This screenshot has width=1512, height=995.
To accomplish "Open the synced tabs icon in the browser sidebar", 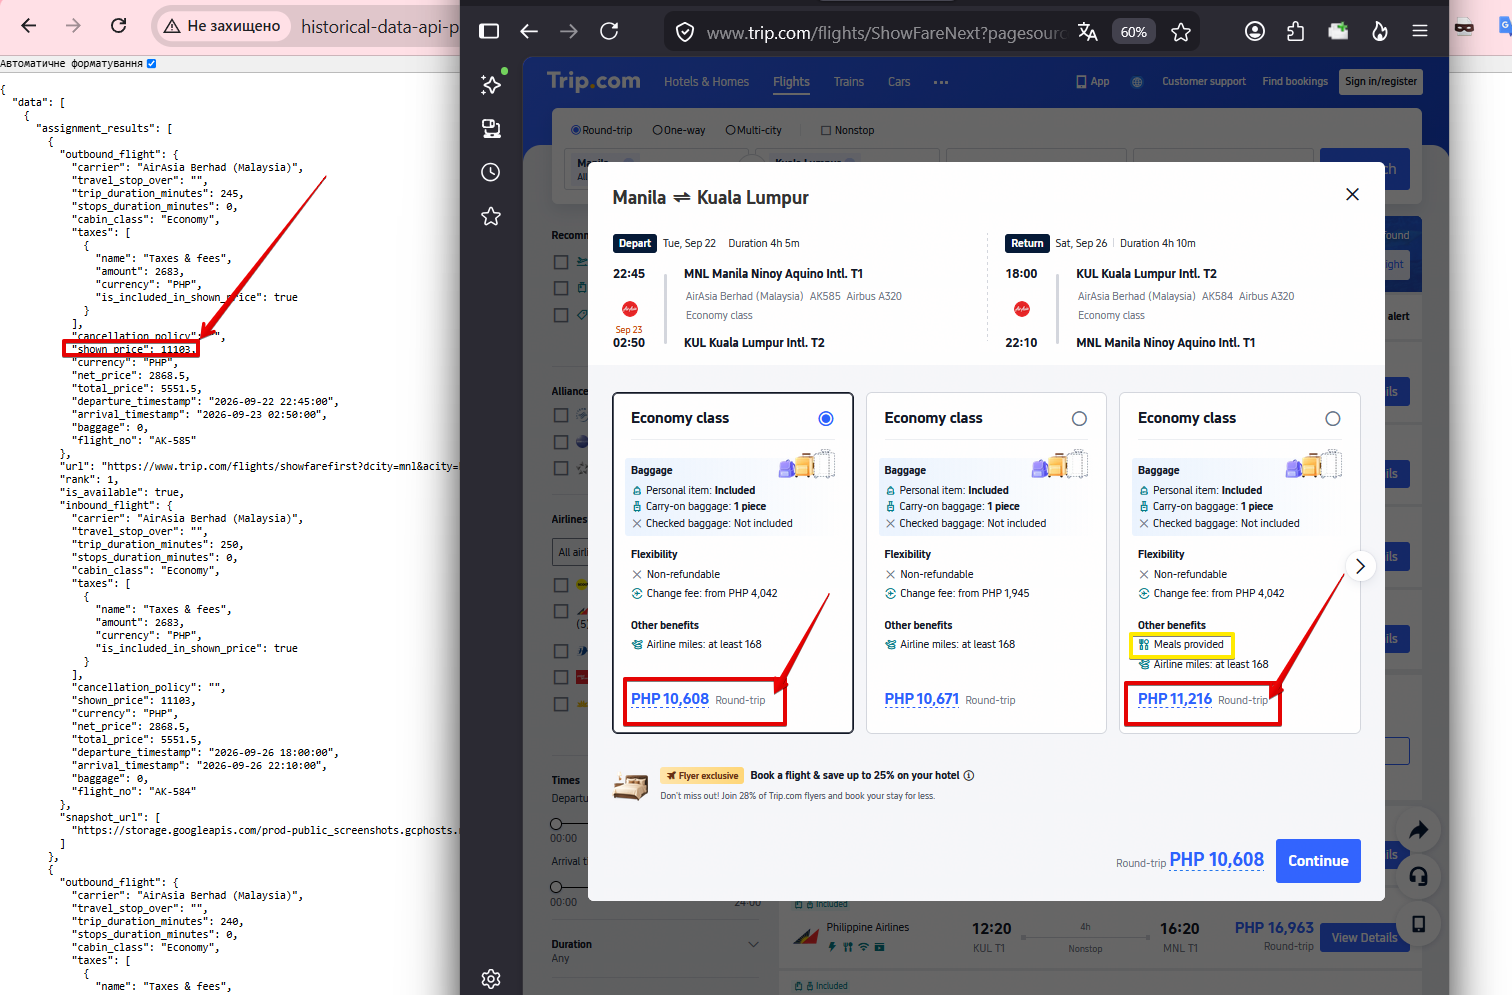I will tap(491, 128).
